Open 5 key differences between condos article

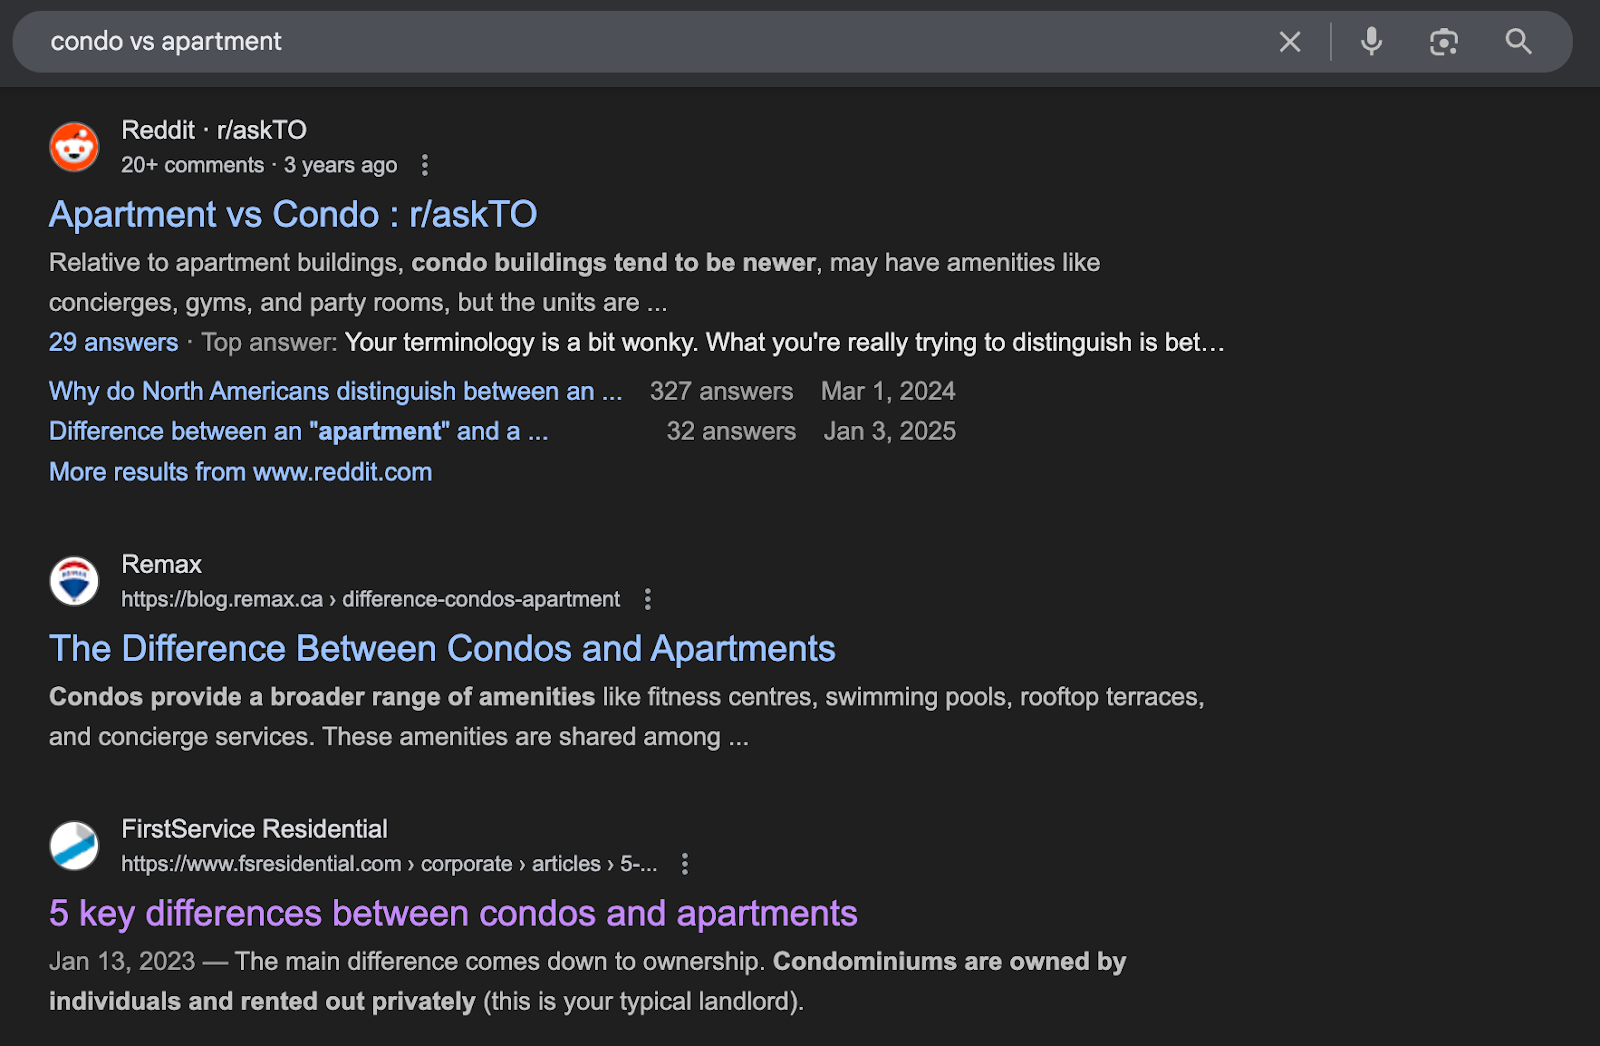tap(453, 913)
